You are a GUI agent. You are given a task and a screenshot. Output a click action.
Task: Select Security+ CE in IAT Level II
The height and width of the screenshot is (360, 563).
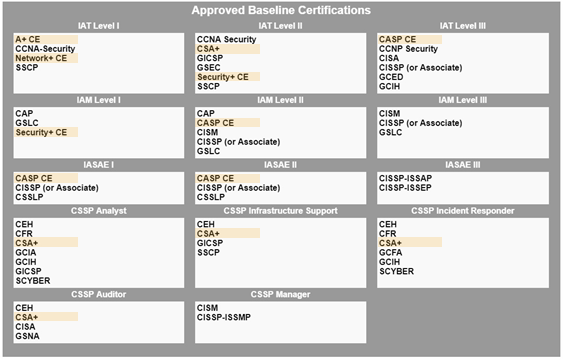tap(223, 77)
